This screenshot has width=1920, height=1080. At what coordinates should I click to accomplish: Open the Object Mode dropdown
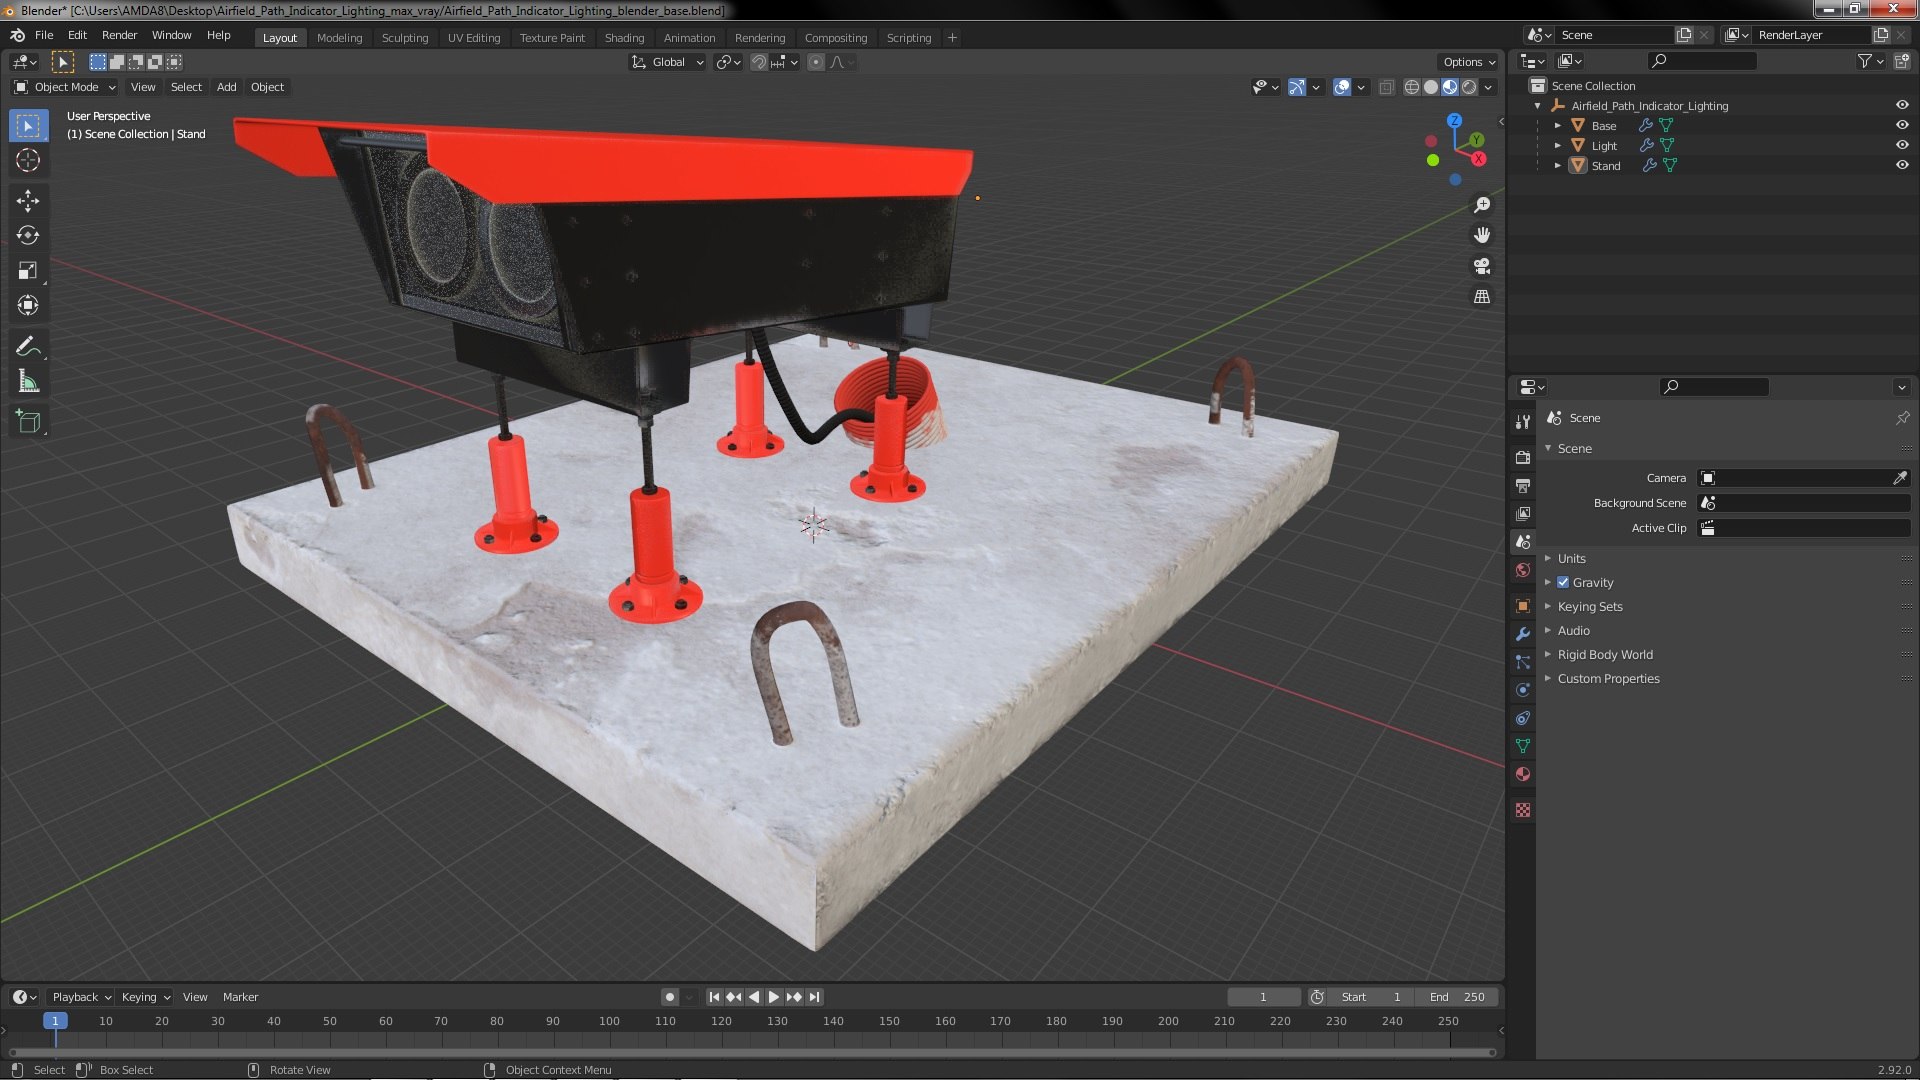coord(65,87)
